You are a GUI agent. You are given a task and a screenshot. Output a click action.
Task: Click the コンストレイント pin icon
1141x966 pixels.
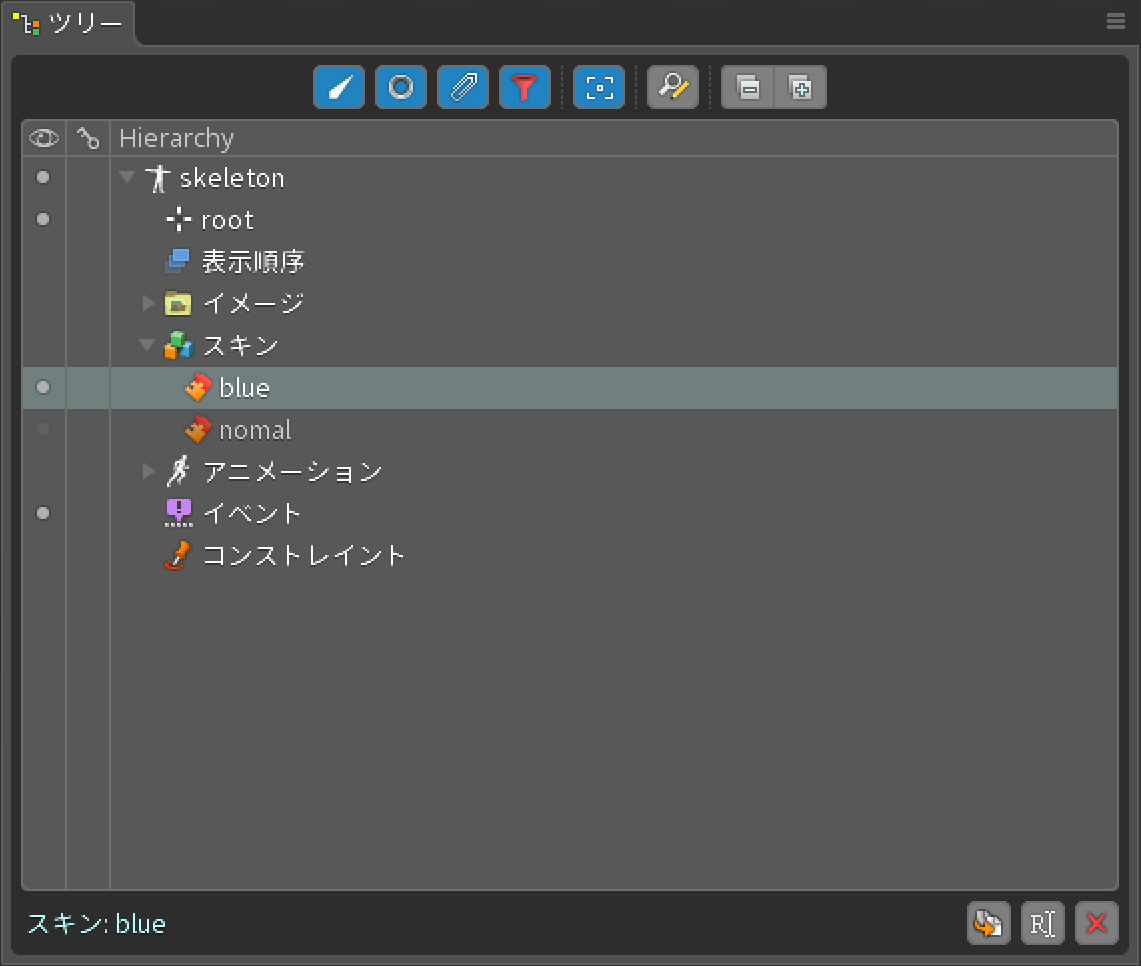pyautogui.click(x=178, y=555)
